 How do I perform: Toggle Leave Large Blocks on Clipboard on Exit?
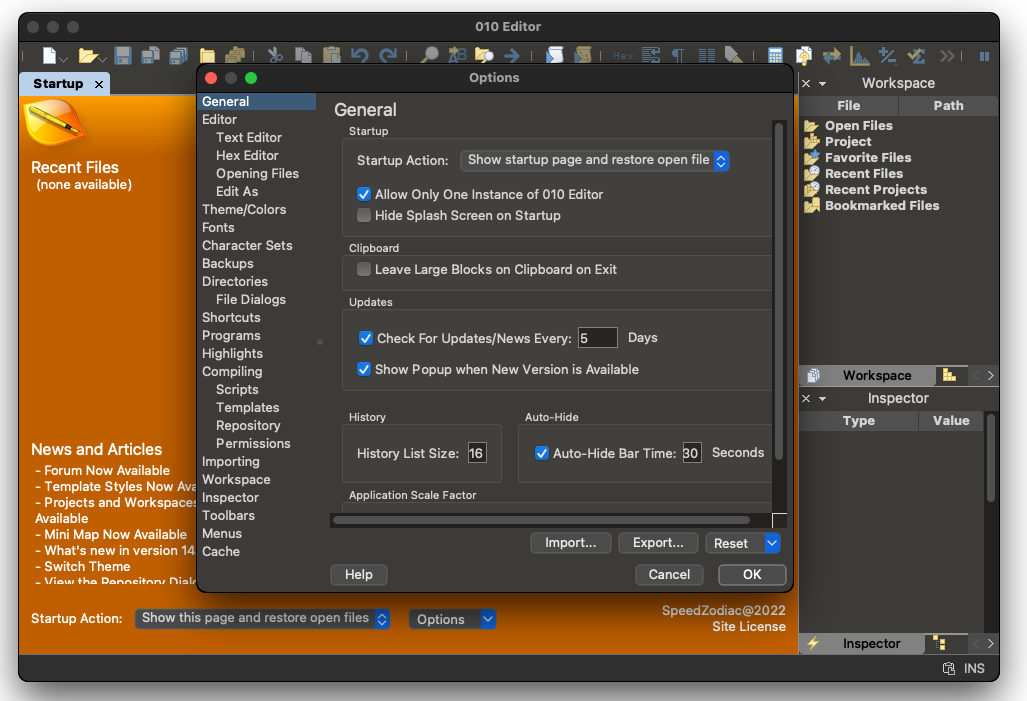pos(364,269)
